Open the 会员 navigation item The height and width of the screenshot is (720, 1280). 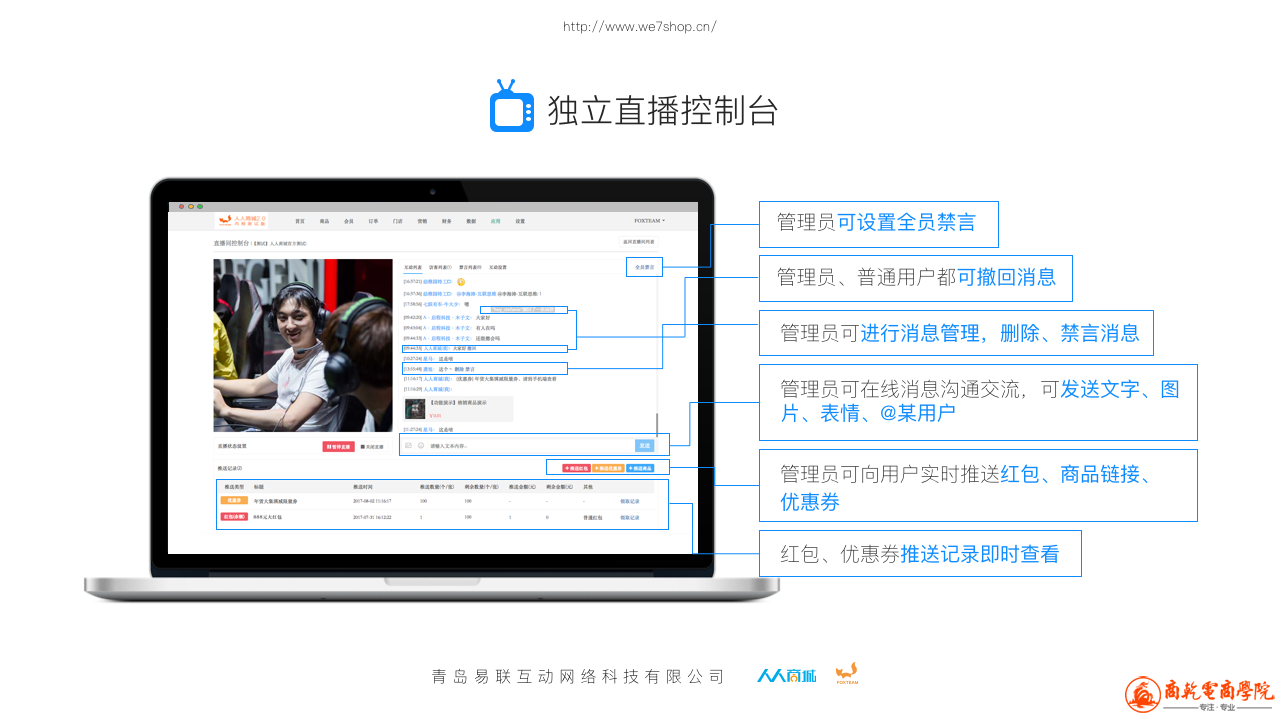[349, 221]
